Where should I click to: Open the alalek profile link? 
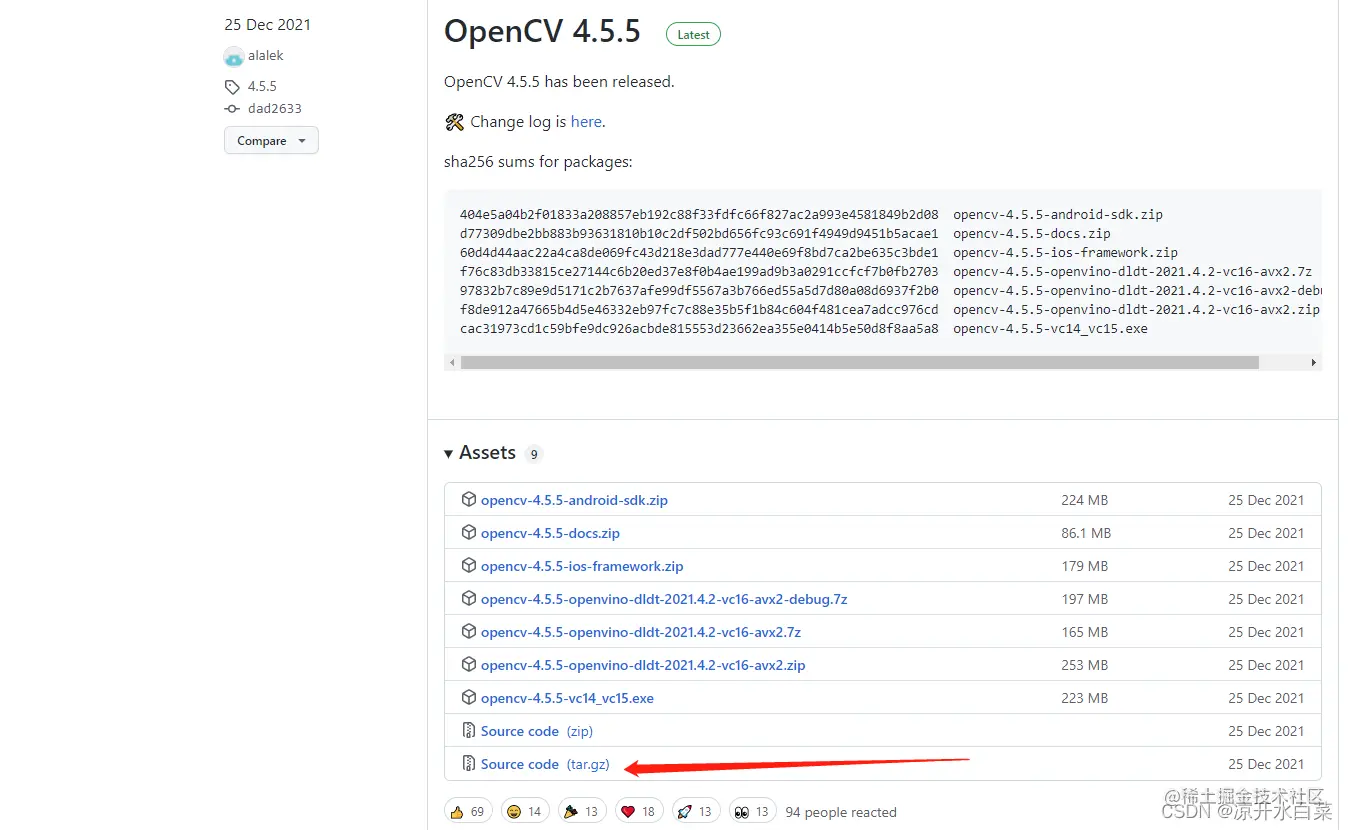tap(266, 56)
